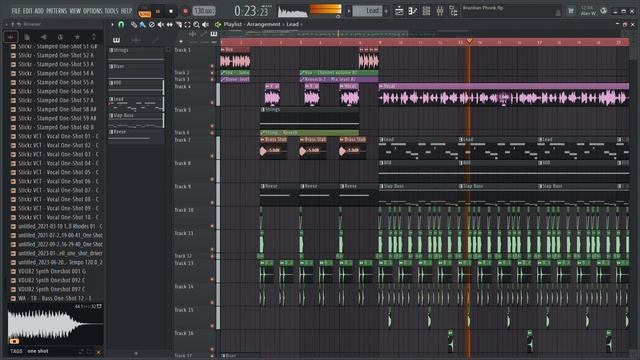640x360 pixels.
Task: Select the Browser All tab icon
Action: pyautogui.click(x=11, y=37)
